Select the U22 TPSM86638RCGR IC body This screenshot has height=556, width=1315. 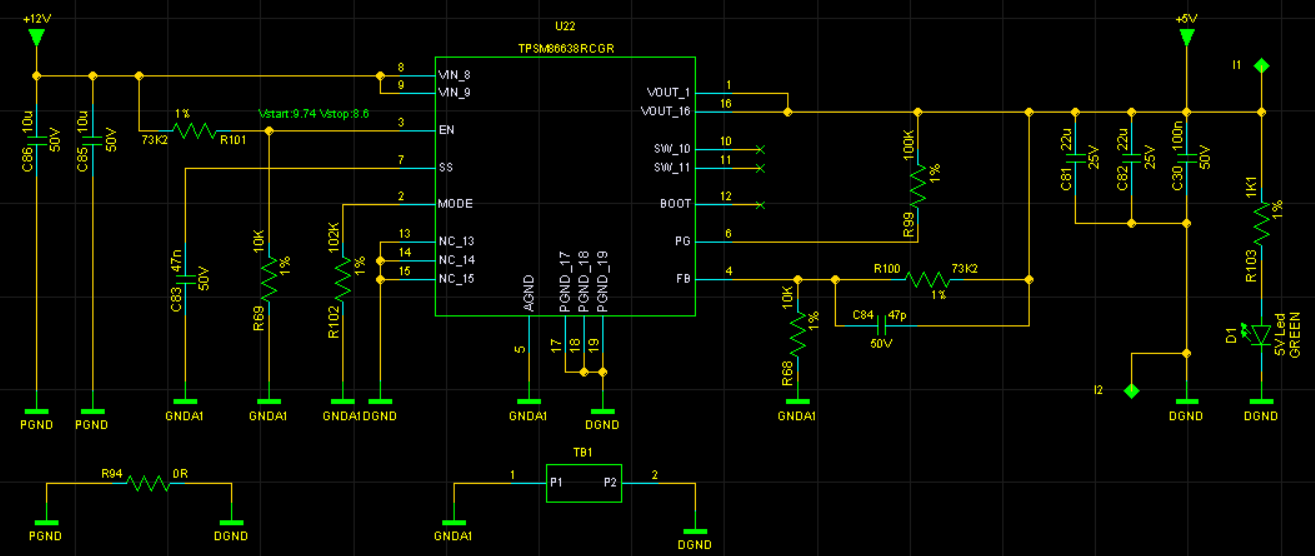pyautogui.click(x=564, y=186)
